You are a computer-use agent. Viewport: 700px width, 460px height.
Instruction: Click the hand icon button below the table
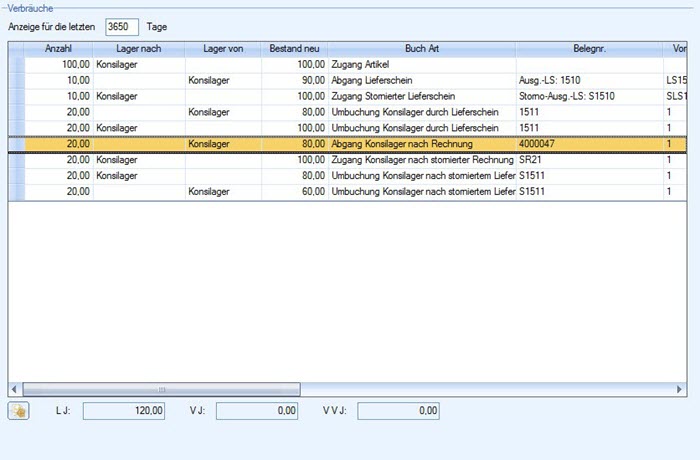point(19,410)
